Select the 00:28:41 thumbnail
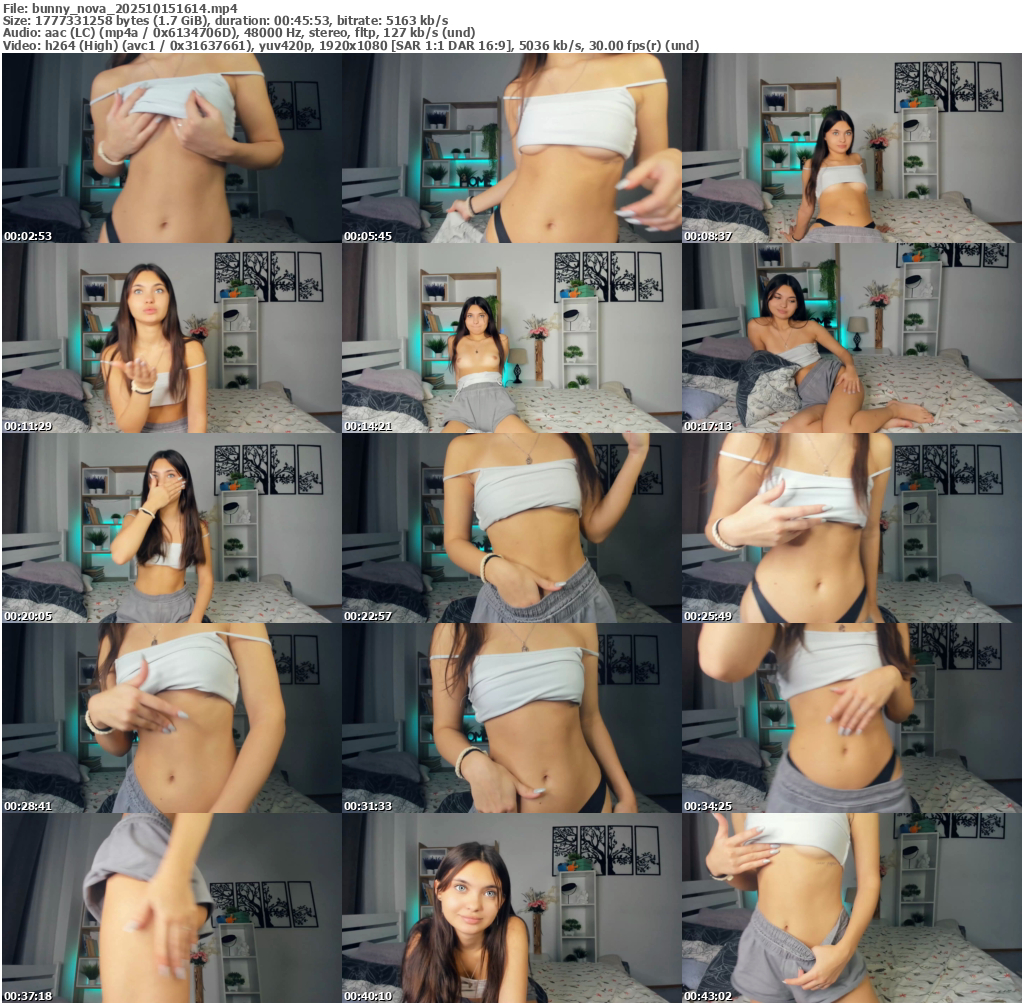The image size is (1024, 1003). pos(171,718)
